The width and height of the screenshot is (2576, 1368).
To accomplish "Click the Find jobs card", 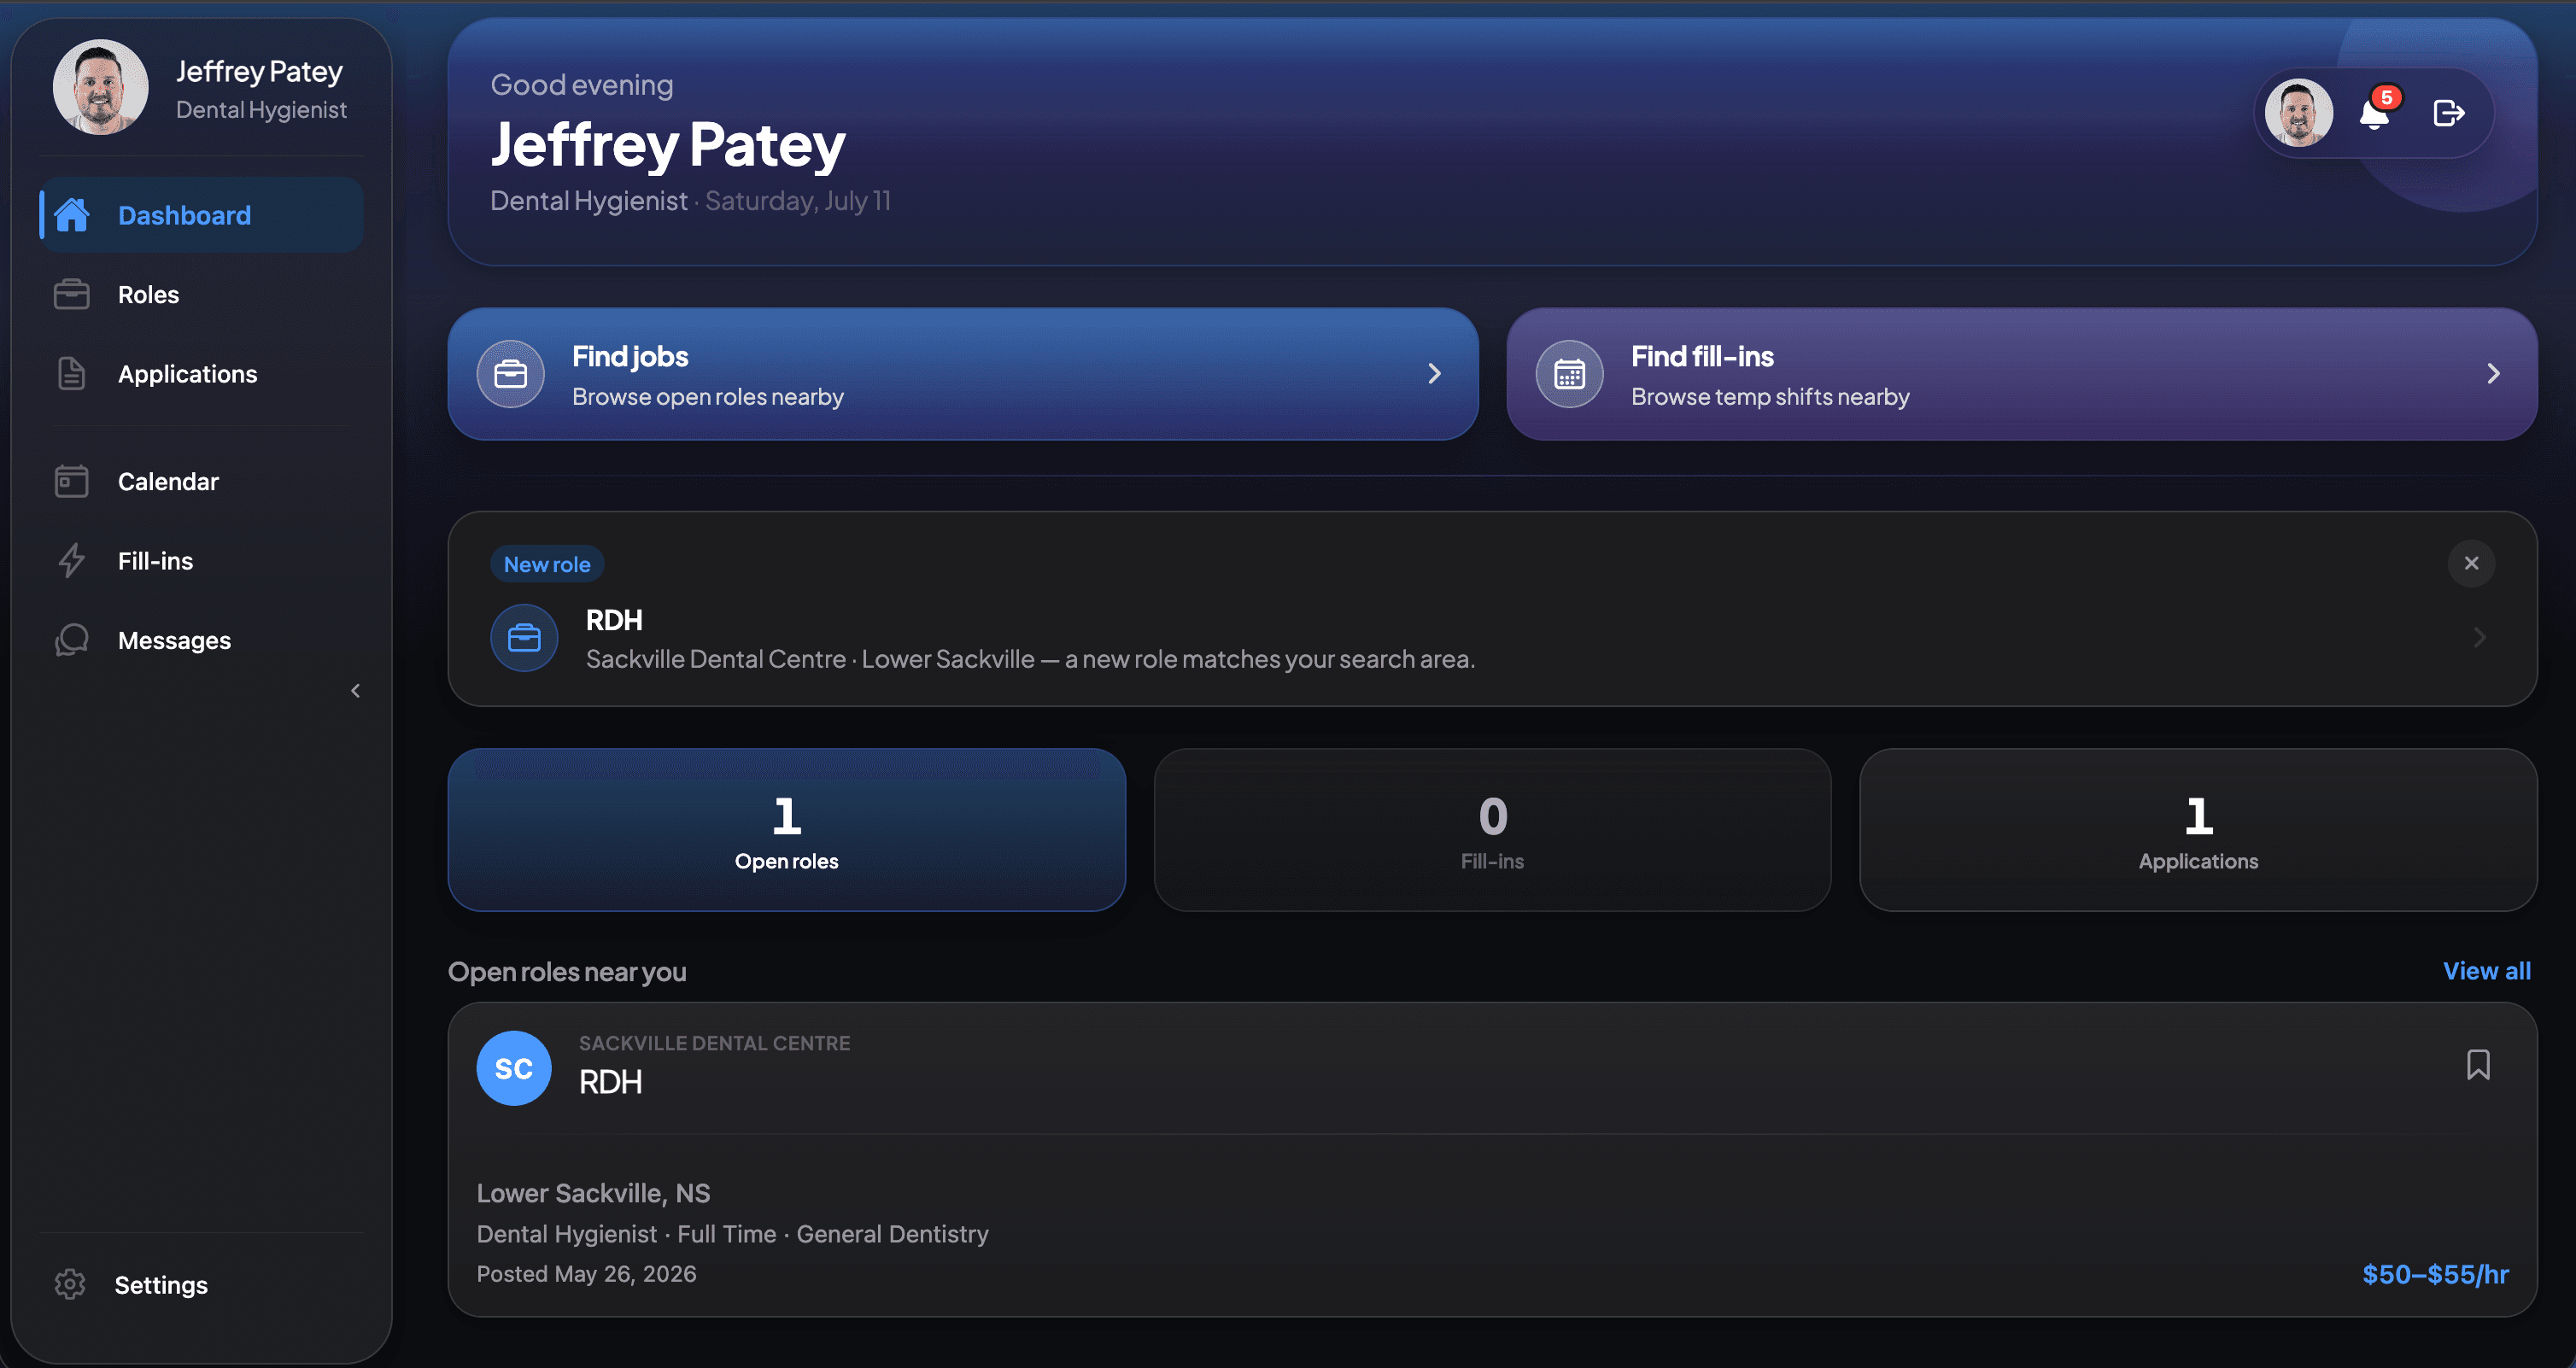I will click(x=963, y=374).
